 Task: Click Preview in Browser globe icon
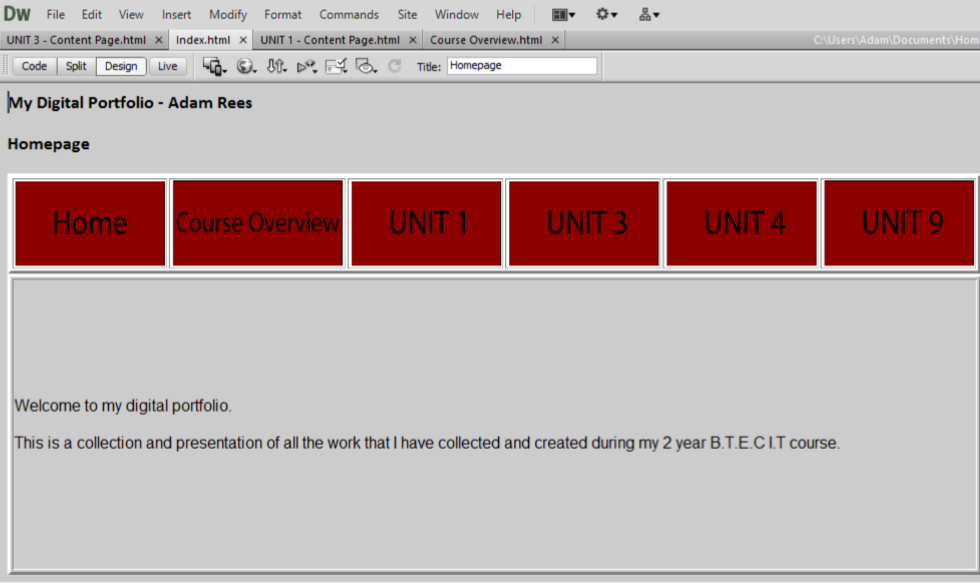click(246, 66)
